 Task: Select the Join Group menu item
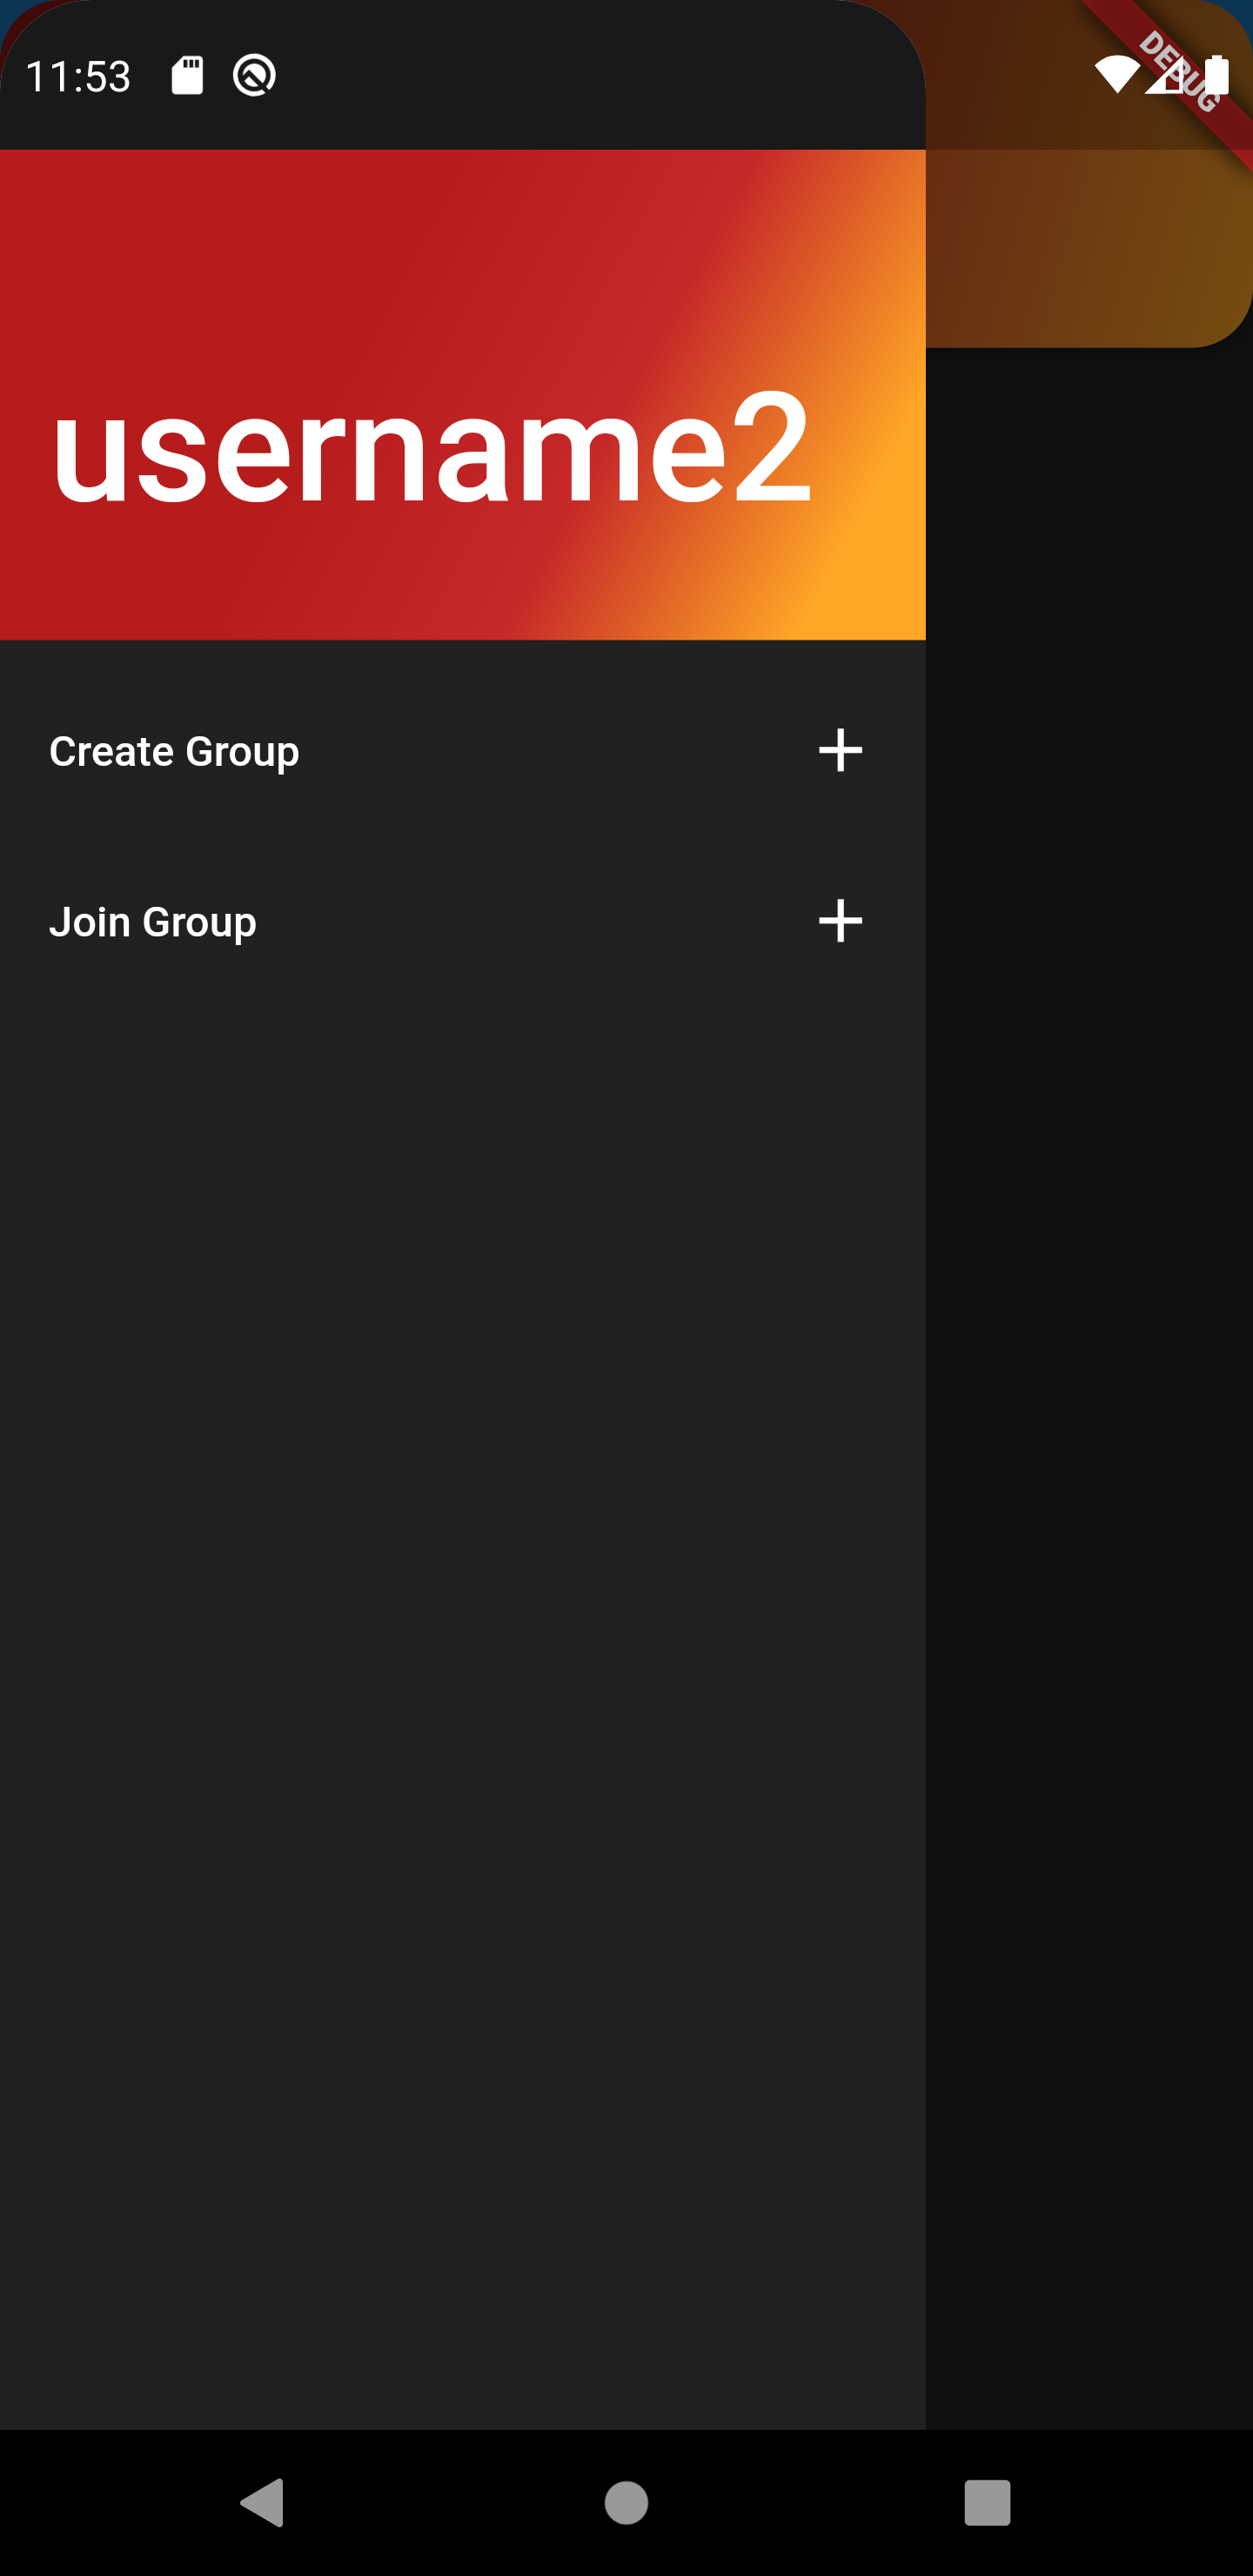click(x=462, y=921)
